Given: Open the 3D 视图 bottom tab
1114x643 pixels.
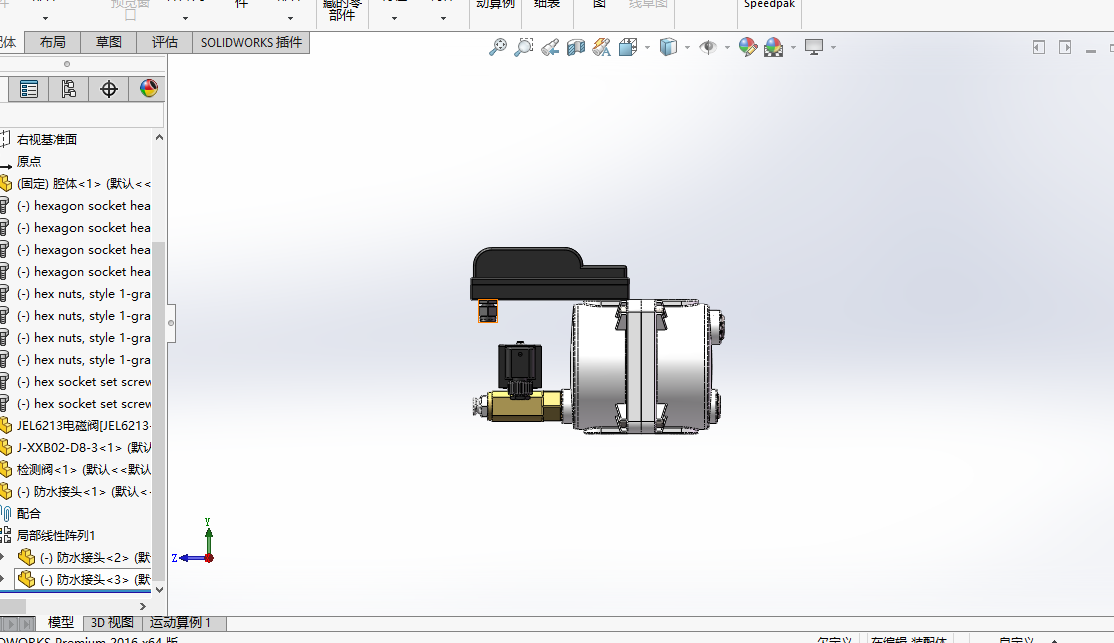Looking at the screenshot, I should (x=111, y=623).
